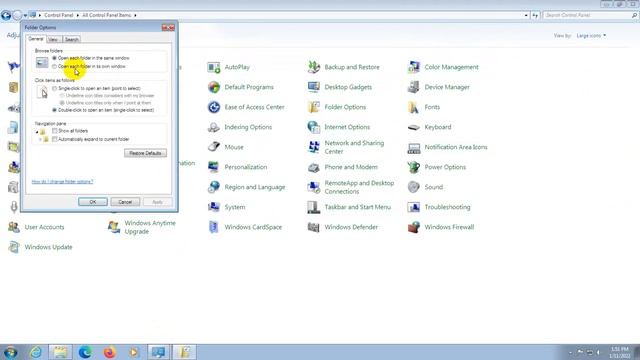This screenshot has height=360, width=640.
Task: Open the Indexing Options icon
Action: (214, 127)
